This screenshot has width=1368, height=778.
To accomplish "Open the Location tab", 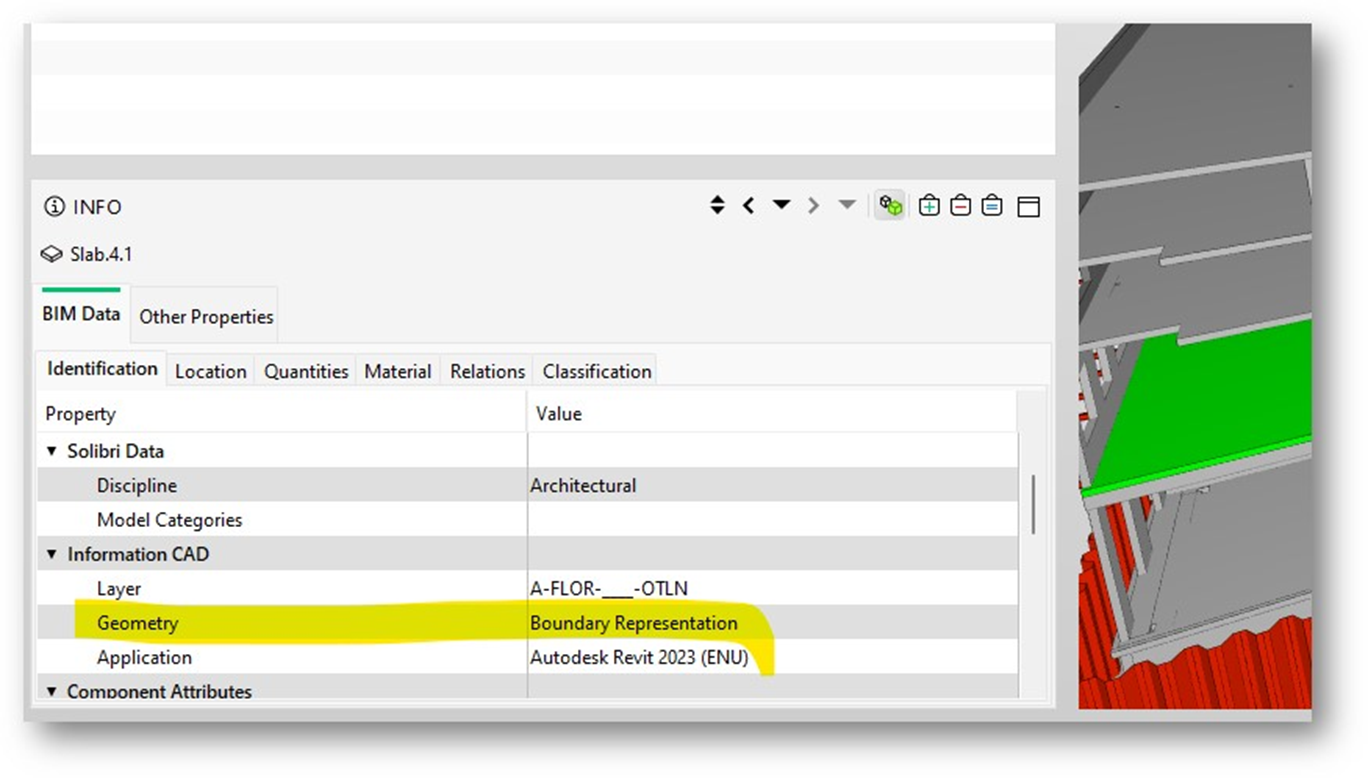I will pos(210,371).
